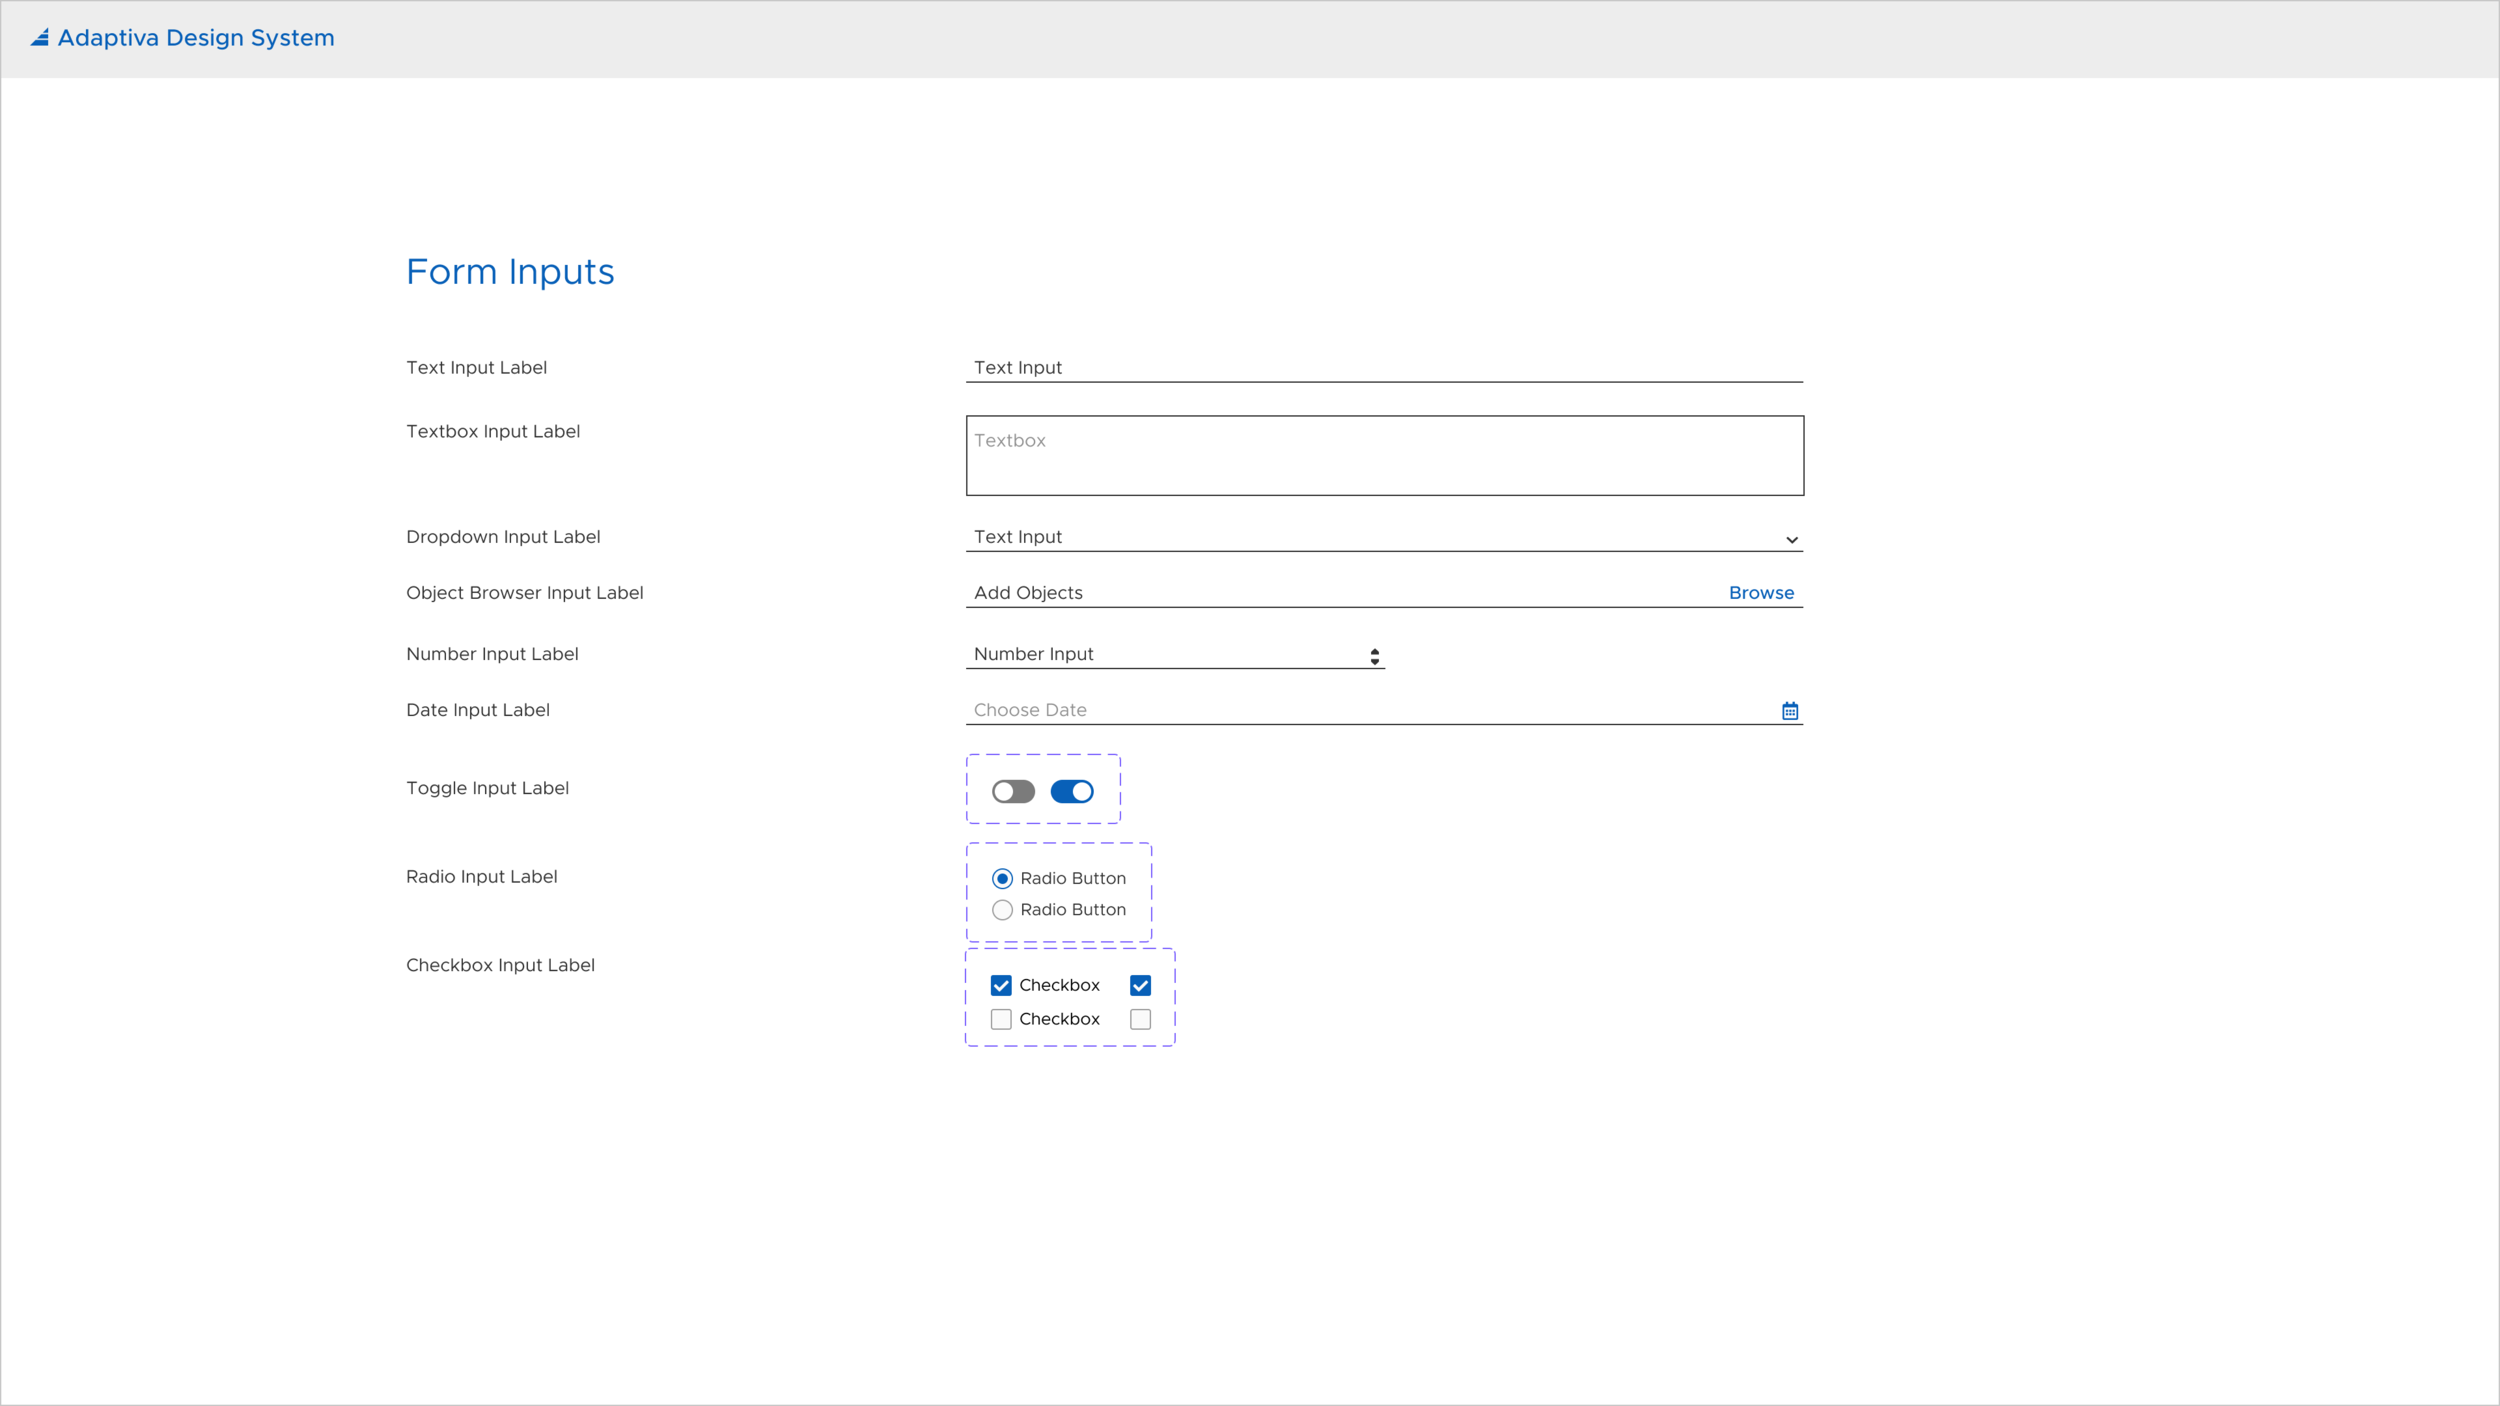Click the Choose Date input field
This screenshot has height=1406, width=2500.
[x=1200, y=710]
